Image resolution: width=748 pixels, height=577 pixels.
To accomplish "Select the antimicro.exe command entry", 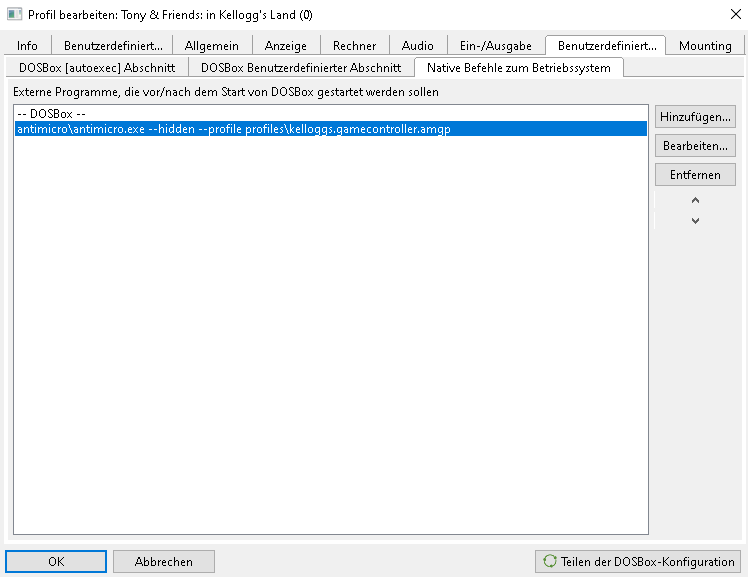I will click(233, 129).
